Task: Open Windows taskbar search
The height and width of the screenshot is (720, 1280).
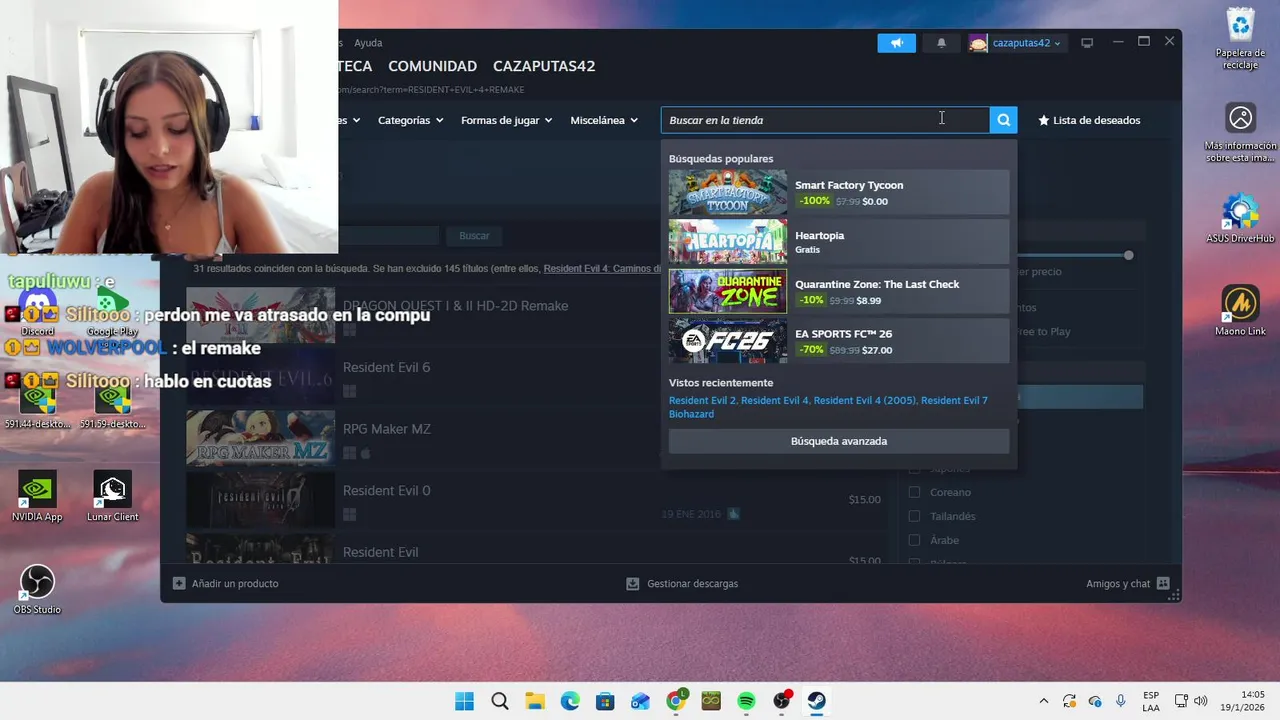Action: (x=500, y=701)
